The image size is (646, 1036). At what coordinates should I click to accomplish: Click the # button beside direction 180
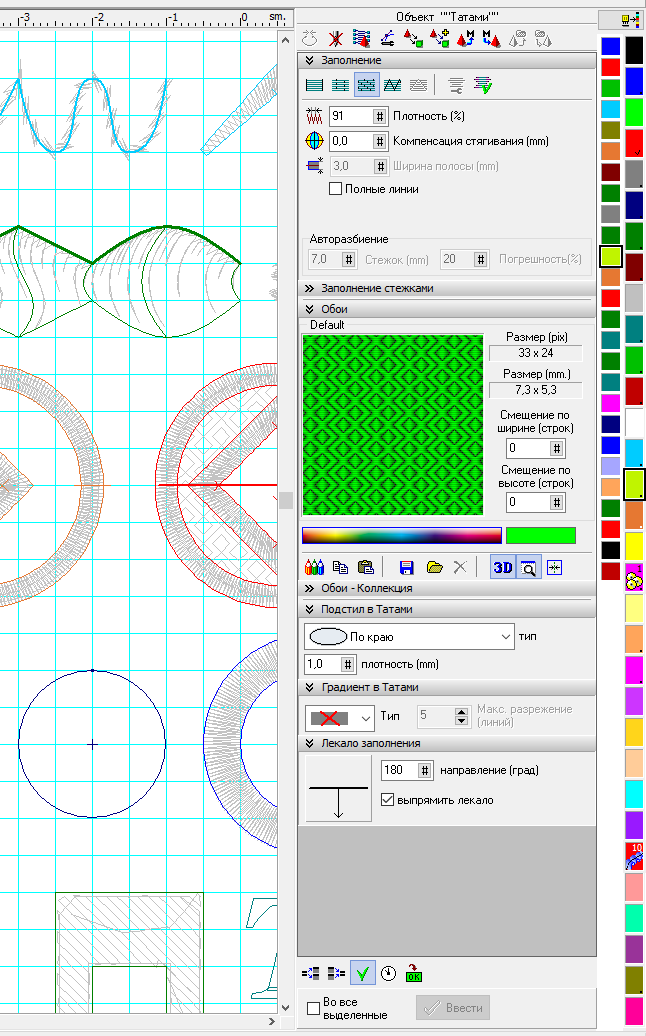point(425,770)
